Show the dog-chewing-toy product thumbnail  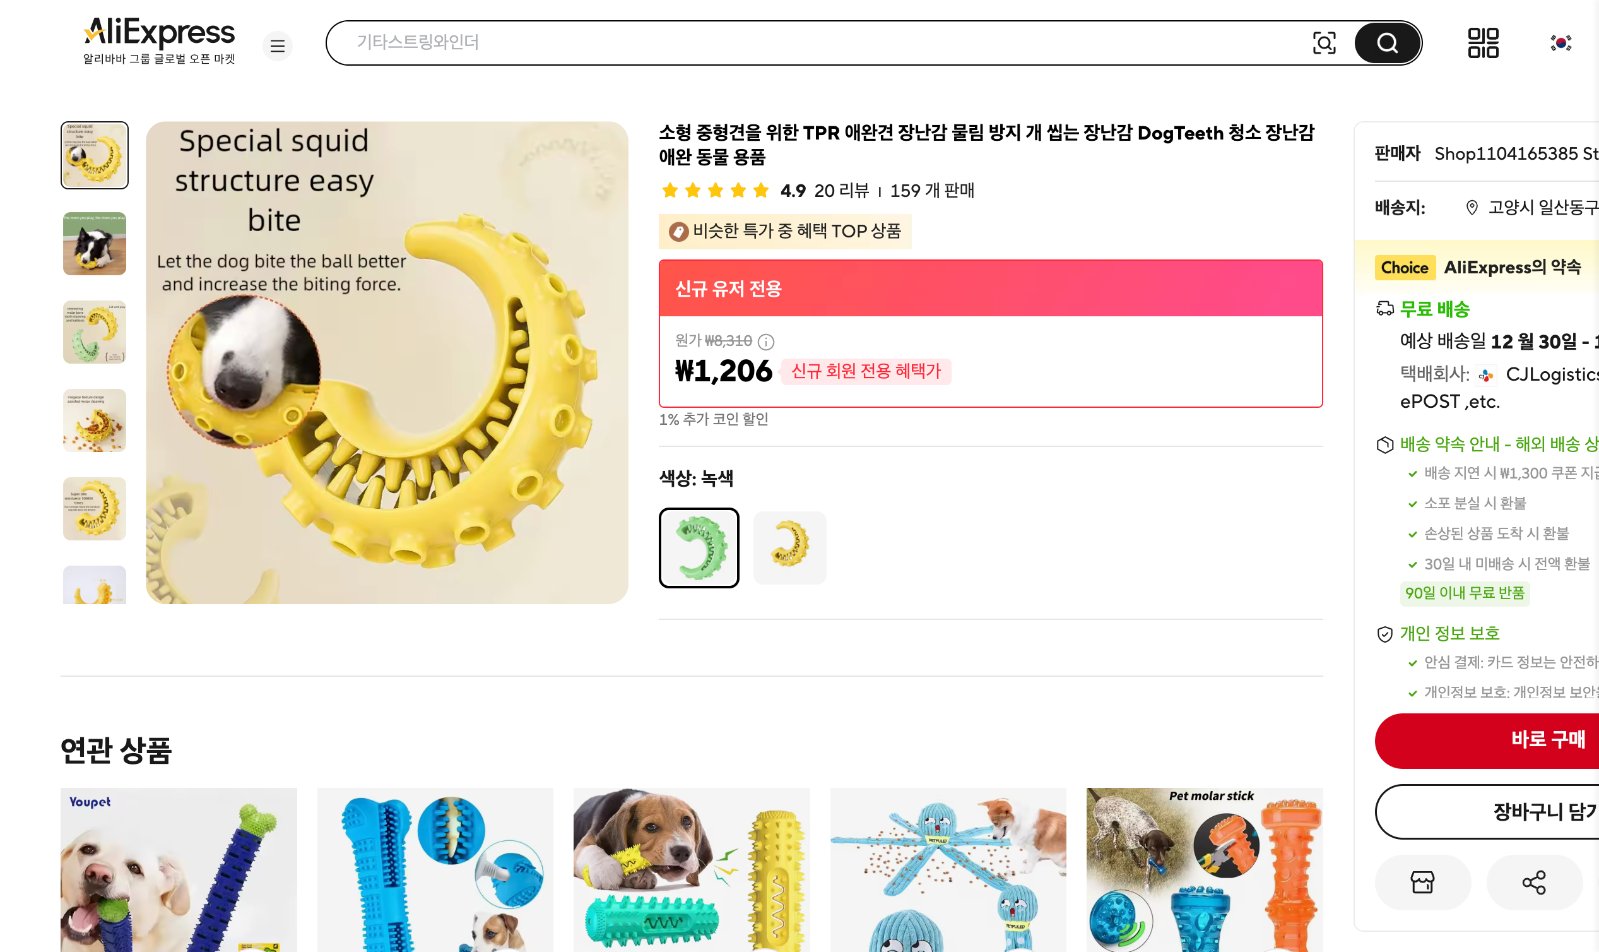click(x=95, y=243)
